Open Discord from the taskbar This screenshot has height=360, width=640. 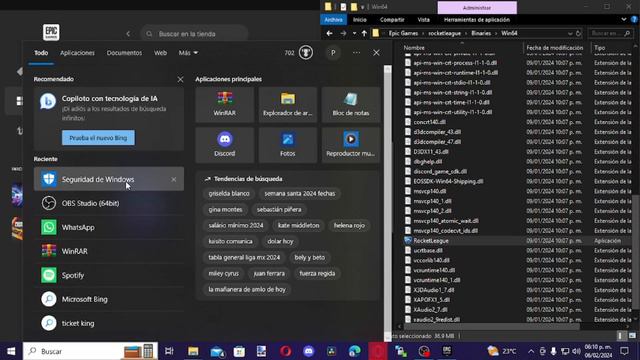click(309, 351)
